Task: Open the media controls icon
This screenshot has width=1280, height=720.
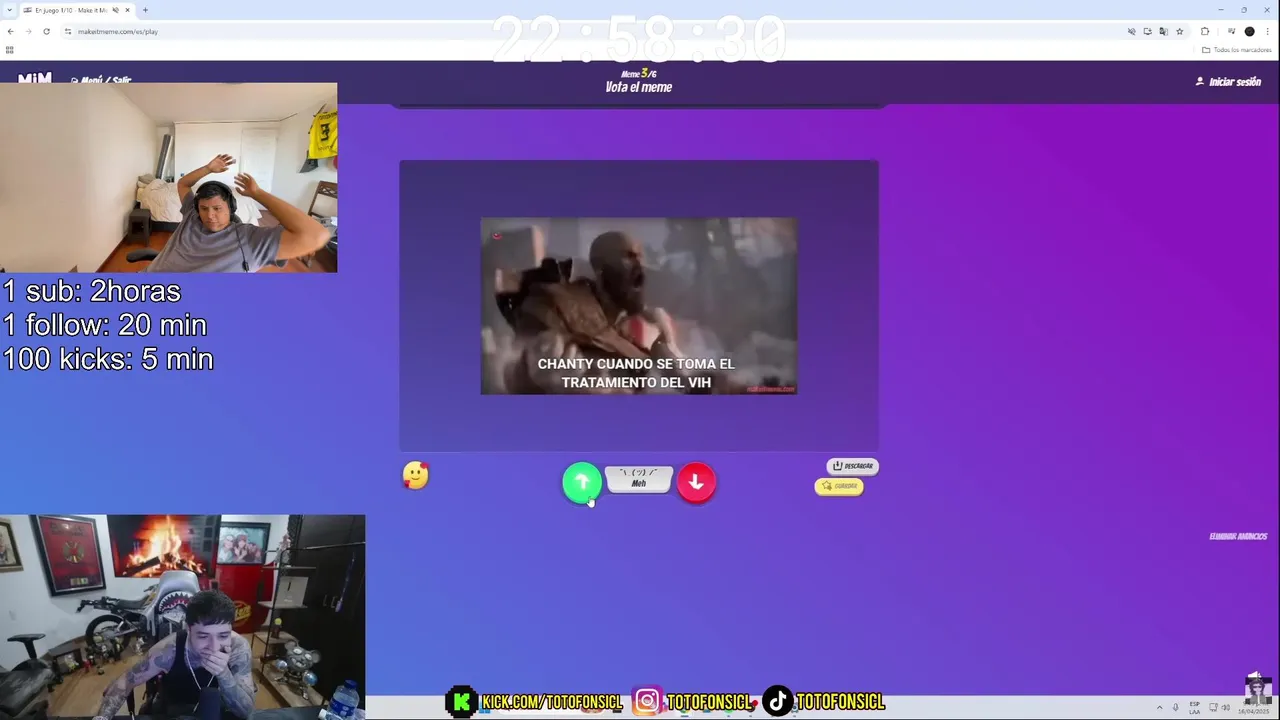Action: [x=1231, y=31]
